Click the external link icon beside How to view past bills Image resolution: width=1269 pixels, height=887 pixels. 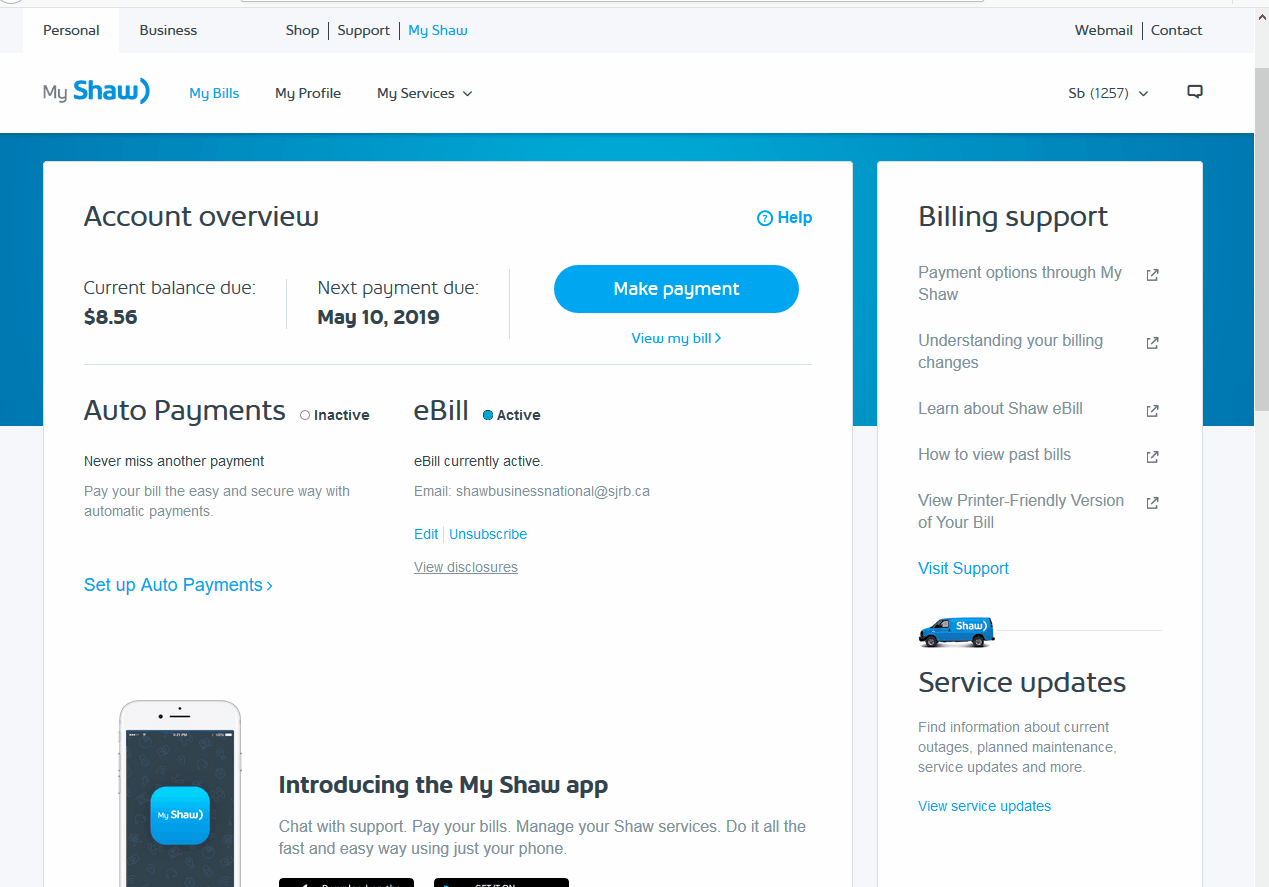click(x=1152, y=456)
